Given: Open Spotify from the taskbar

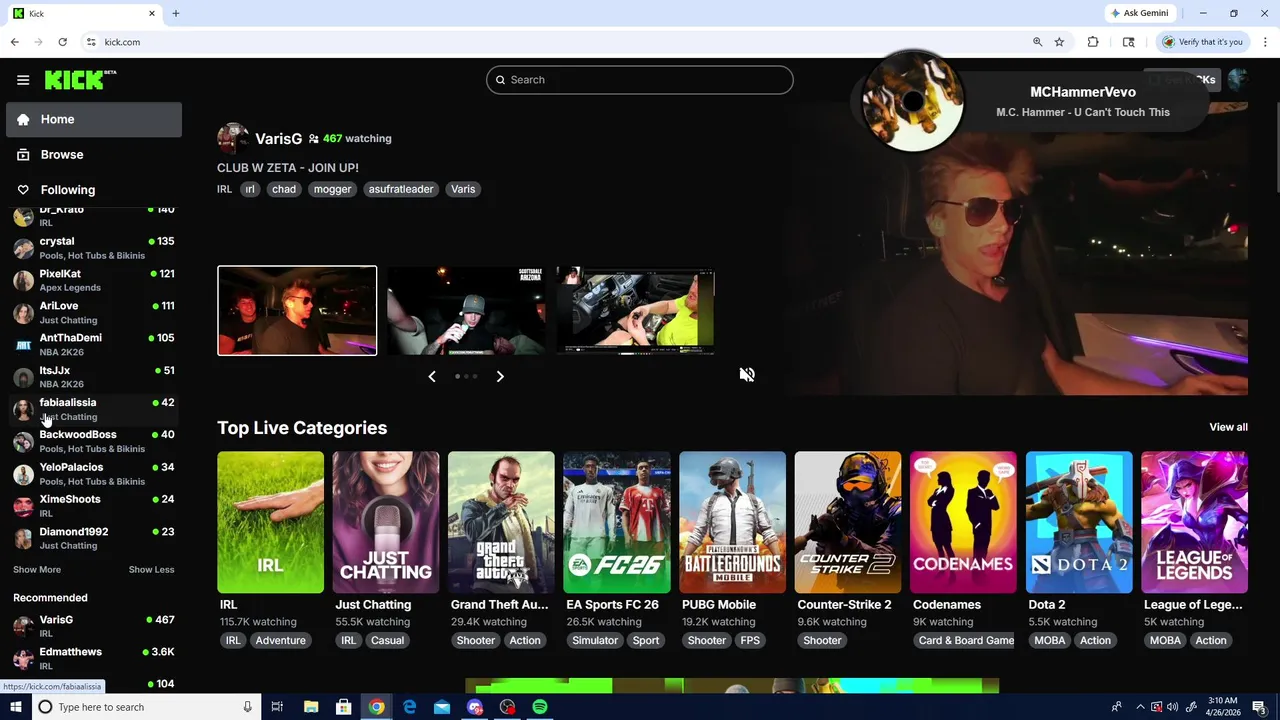Looking at the screenshot, I should 540,707.
